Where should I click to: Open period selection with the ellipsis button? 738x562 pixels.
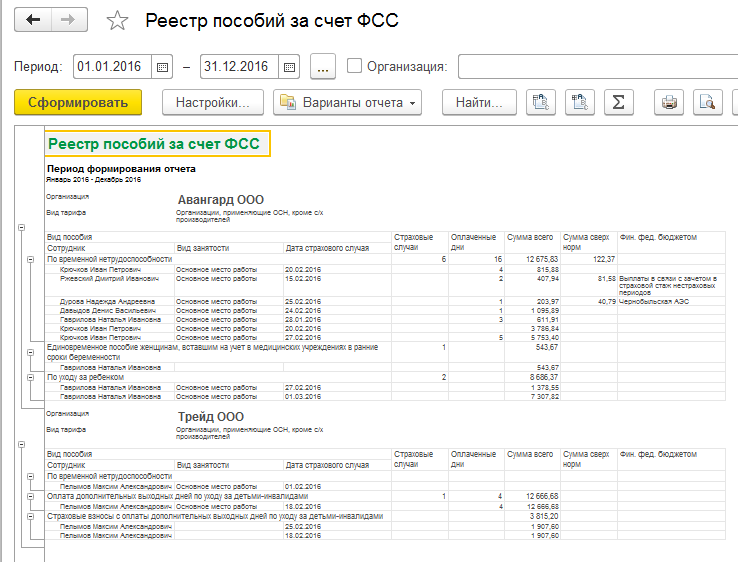pos(323,67)
